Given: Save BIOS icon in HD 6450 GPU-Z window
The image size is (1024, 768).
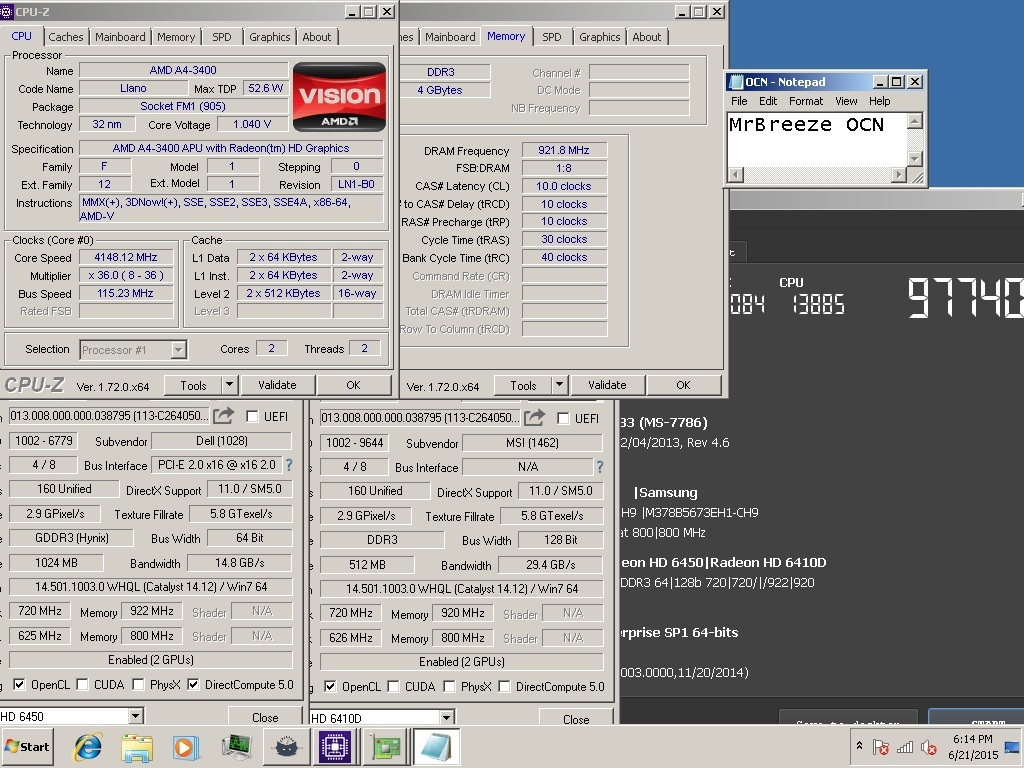Looking at the screenshot, I should coord(223,415).
